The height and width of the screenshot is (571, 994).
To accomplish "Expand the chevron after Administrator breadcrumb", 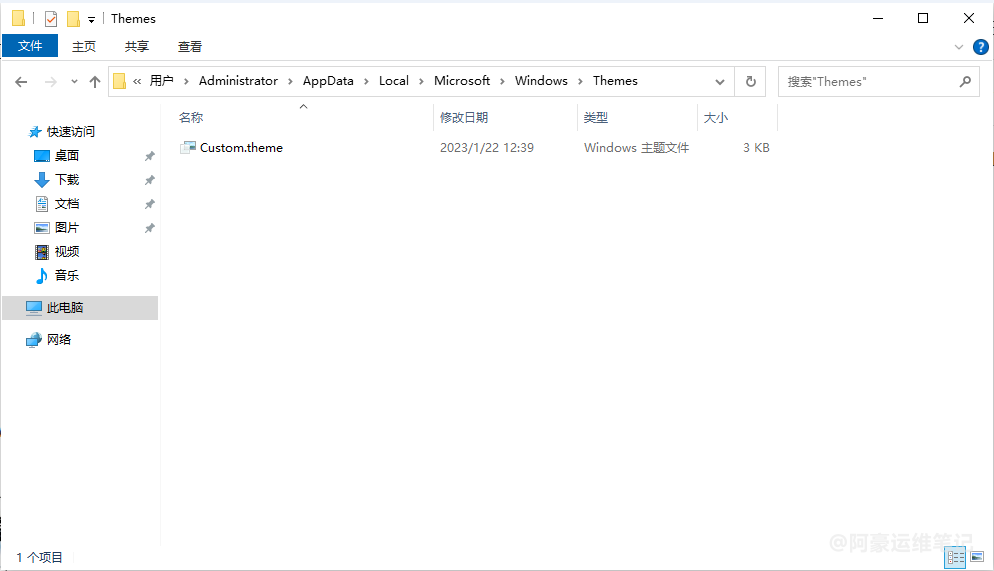I will coord(290,81).
